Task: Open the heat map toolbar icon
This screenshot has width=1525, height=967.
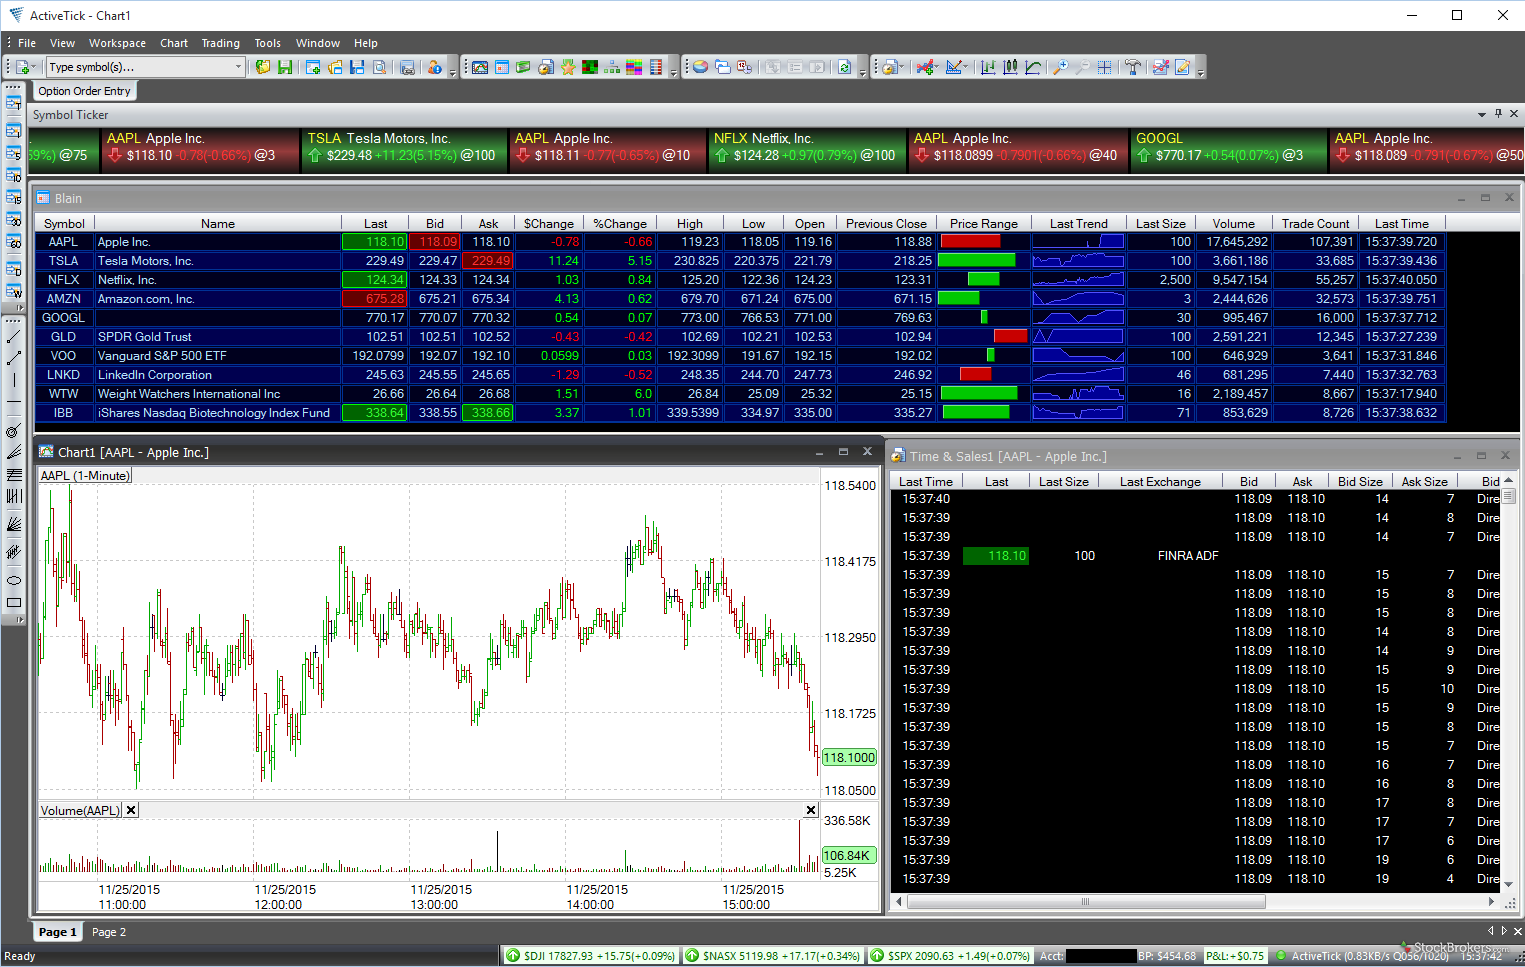Action: [x=590, y=67]
